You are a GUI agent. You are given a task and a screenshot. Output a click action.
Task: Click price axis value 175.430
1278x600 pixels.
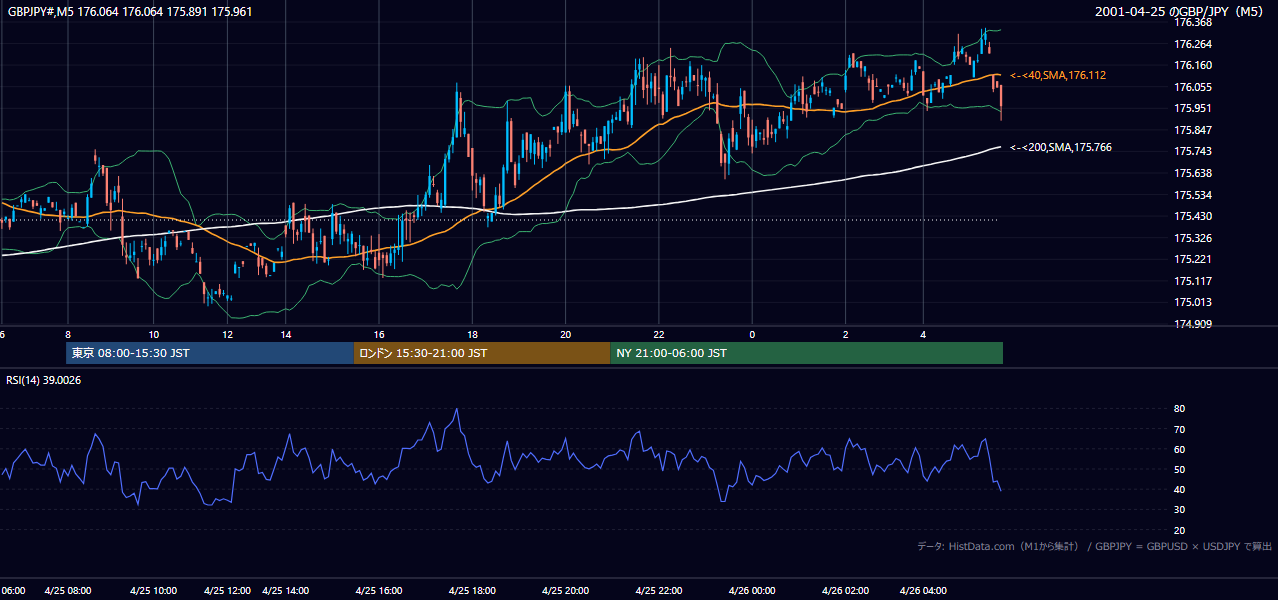tap(1193, 216)
